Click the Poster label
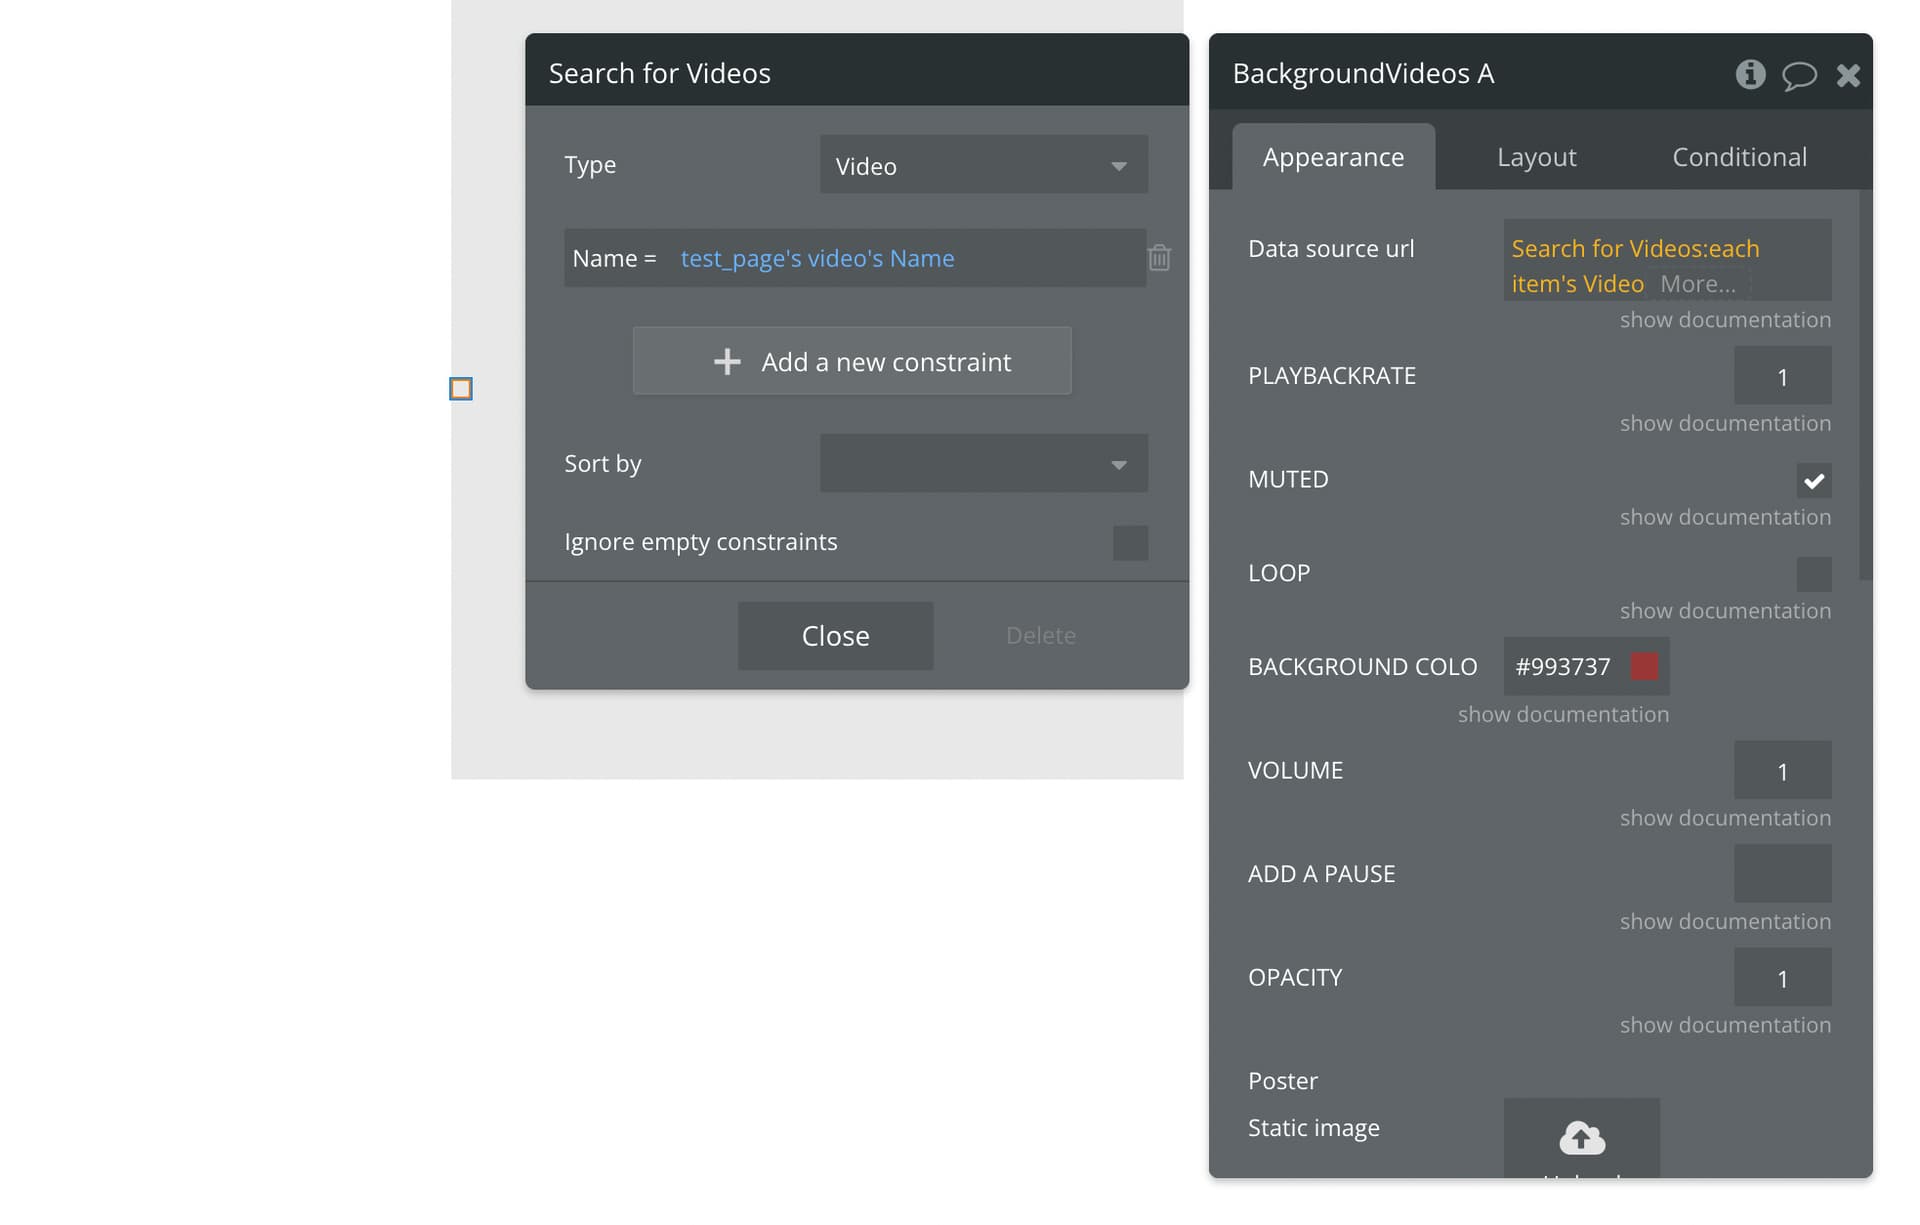Image resolution: width=1920 pixels, height=1225 pixels. (1282, 1081)
